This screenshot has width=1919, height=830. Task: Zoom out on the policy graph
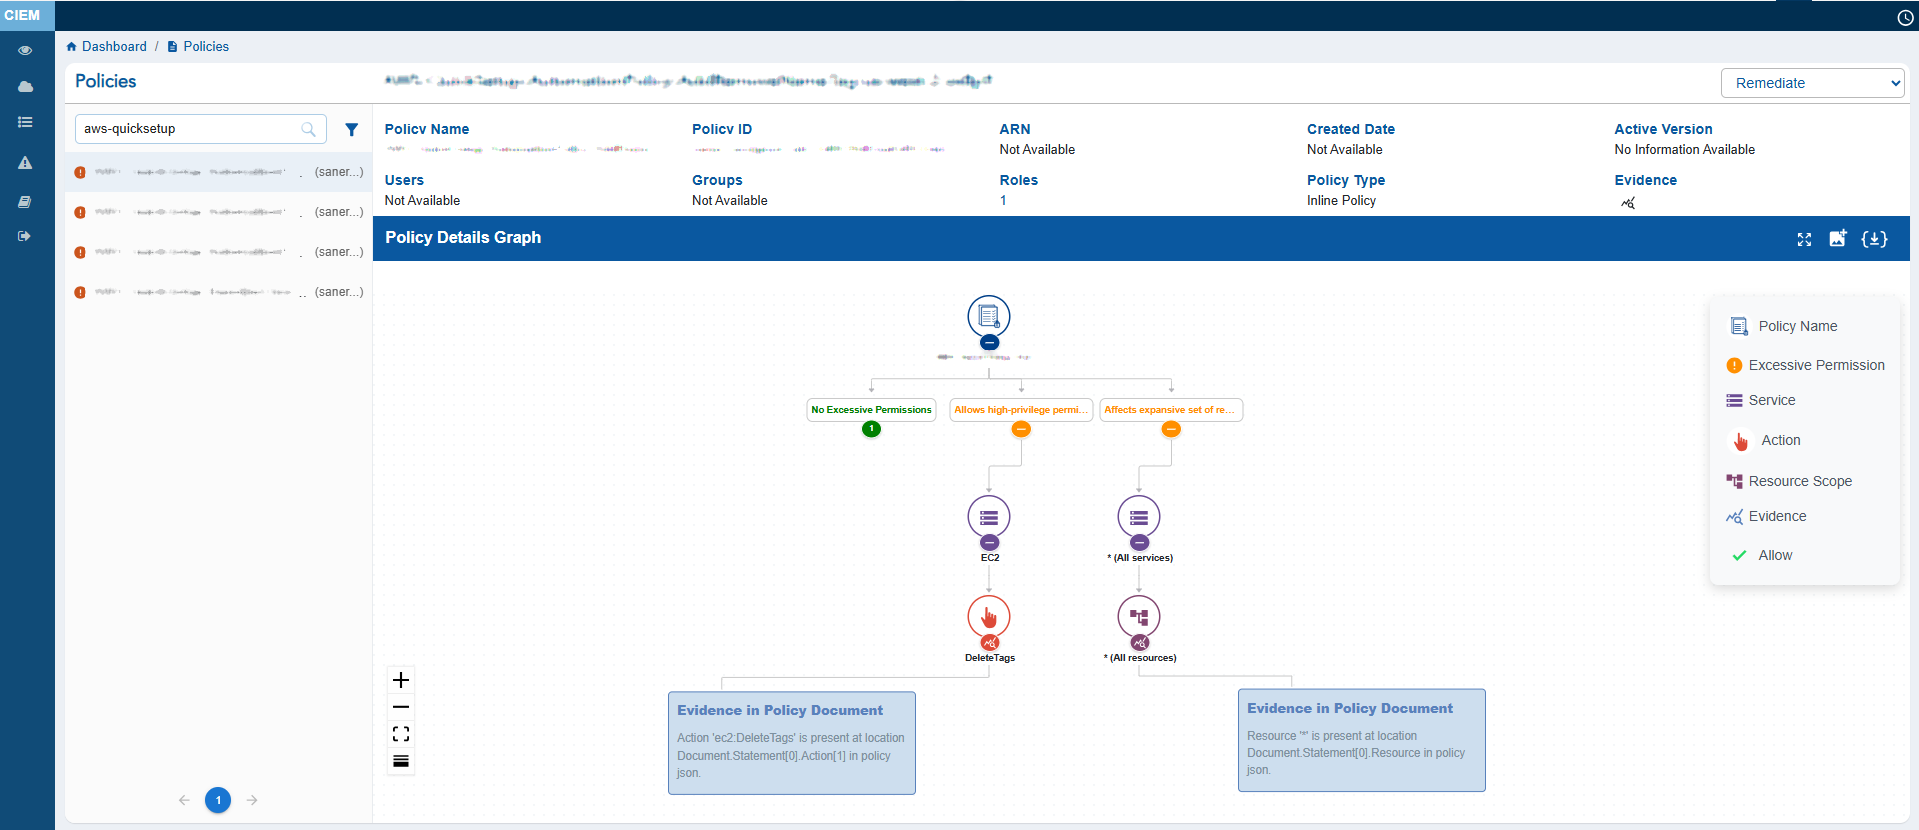[401, 707]
